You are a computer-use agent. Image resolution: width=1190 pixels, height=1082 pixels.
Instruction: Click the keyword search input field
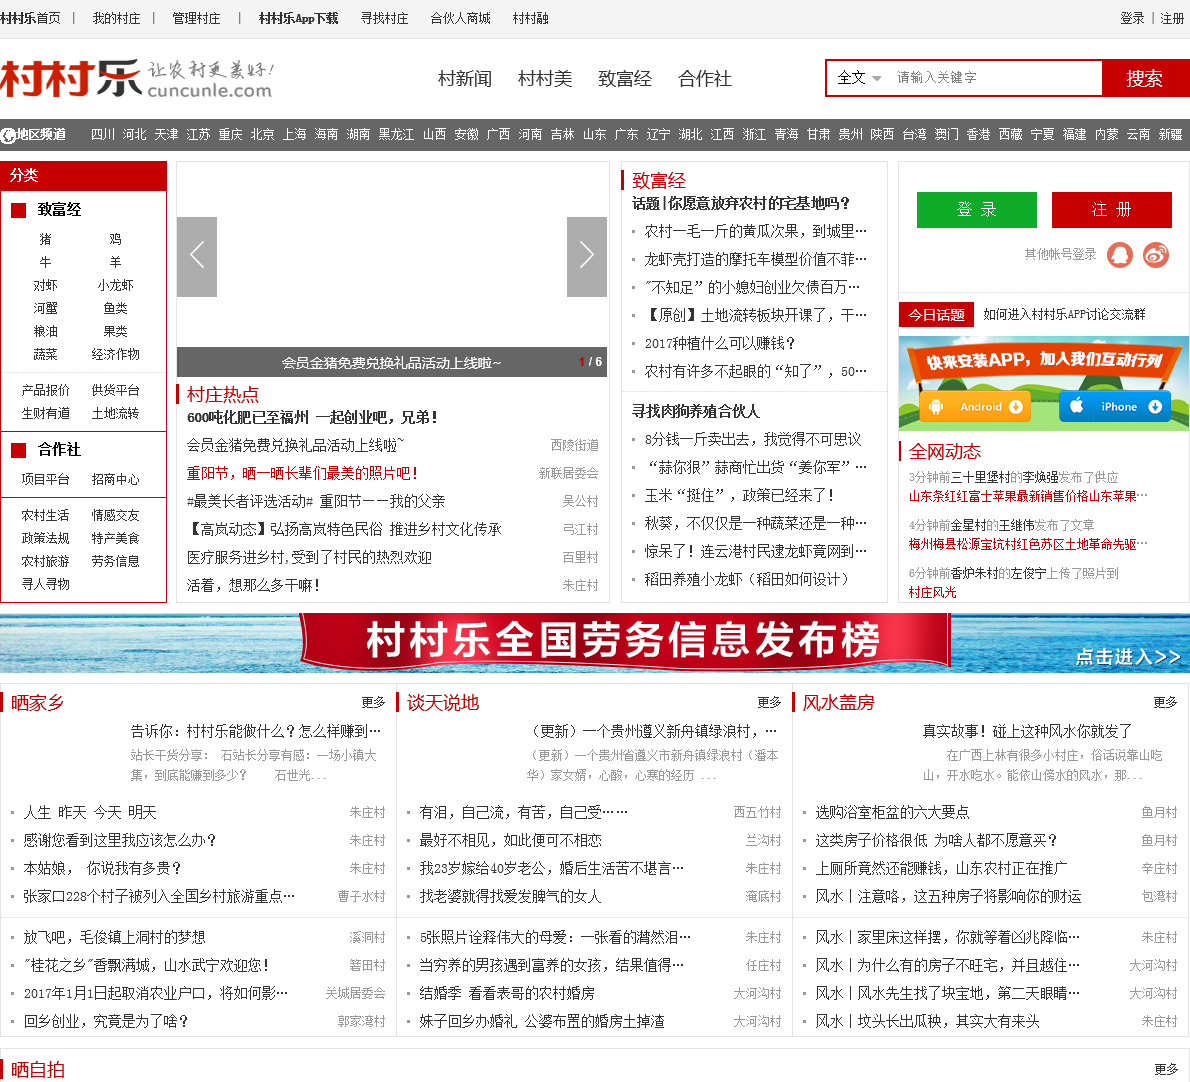(995, 78)
